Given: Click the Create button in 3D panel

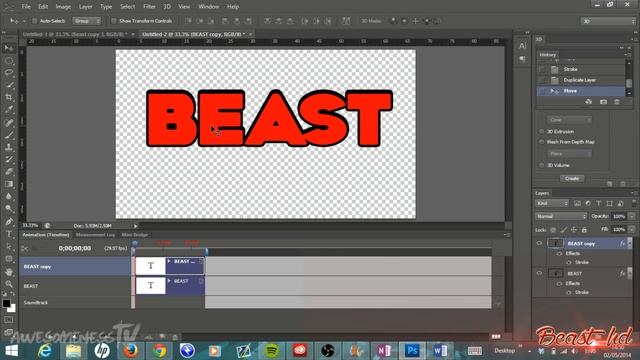Looking at the screenshot, I should click(572, 178).
